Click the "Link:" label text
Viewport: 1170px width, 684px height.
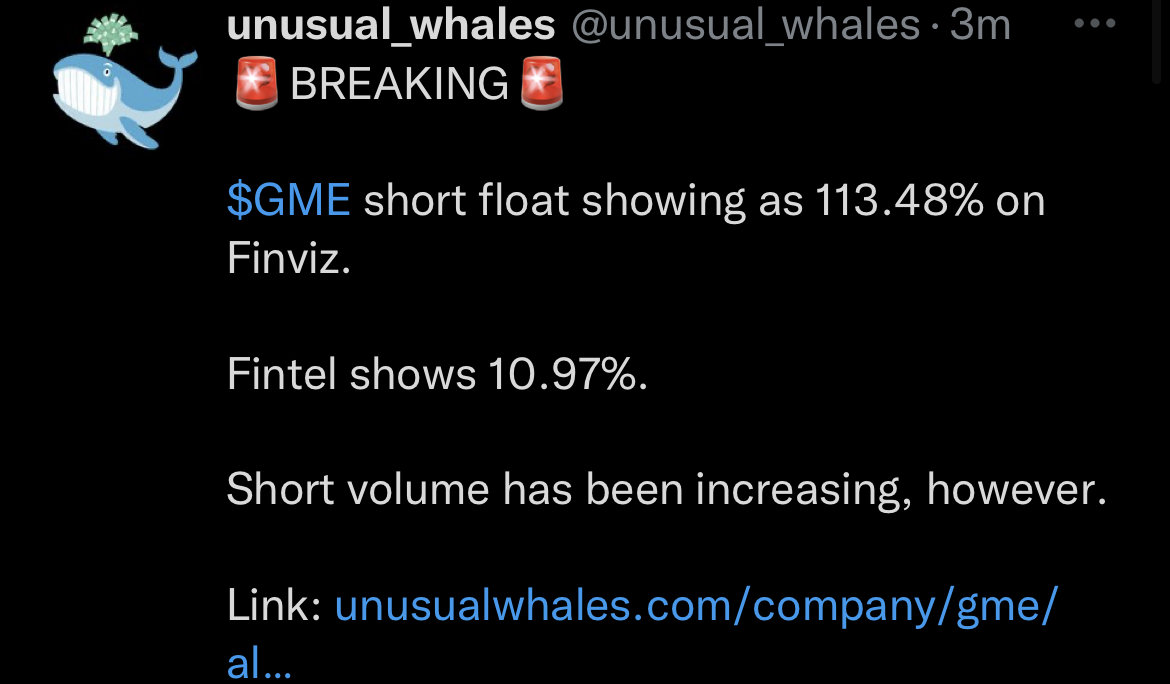[274, 605]
